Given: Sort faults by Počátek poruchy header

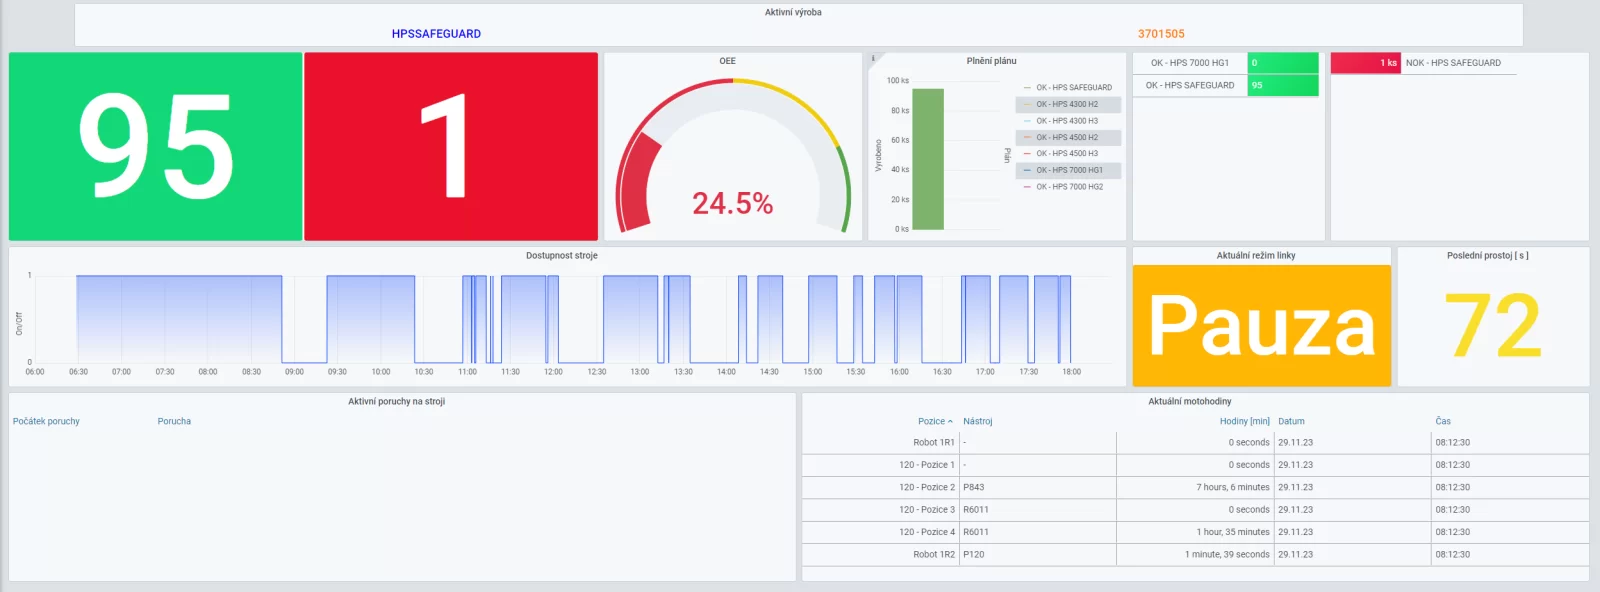Looking at the screenshot, I should click(46, 422).
